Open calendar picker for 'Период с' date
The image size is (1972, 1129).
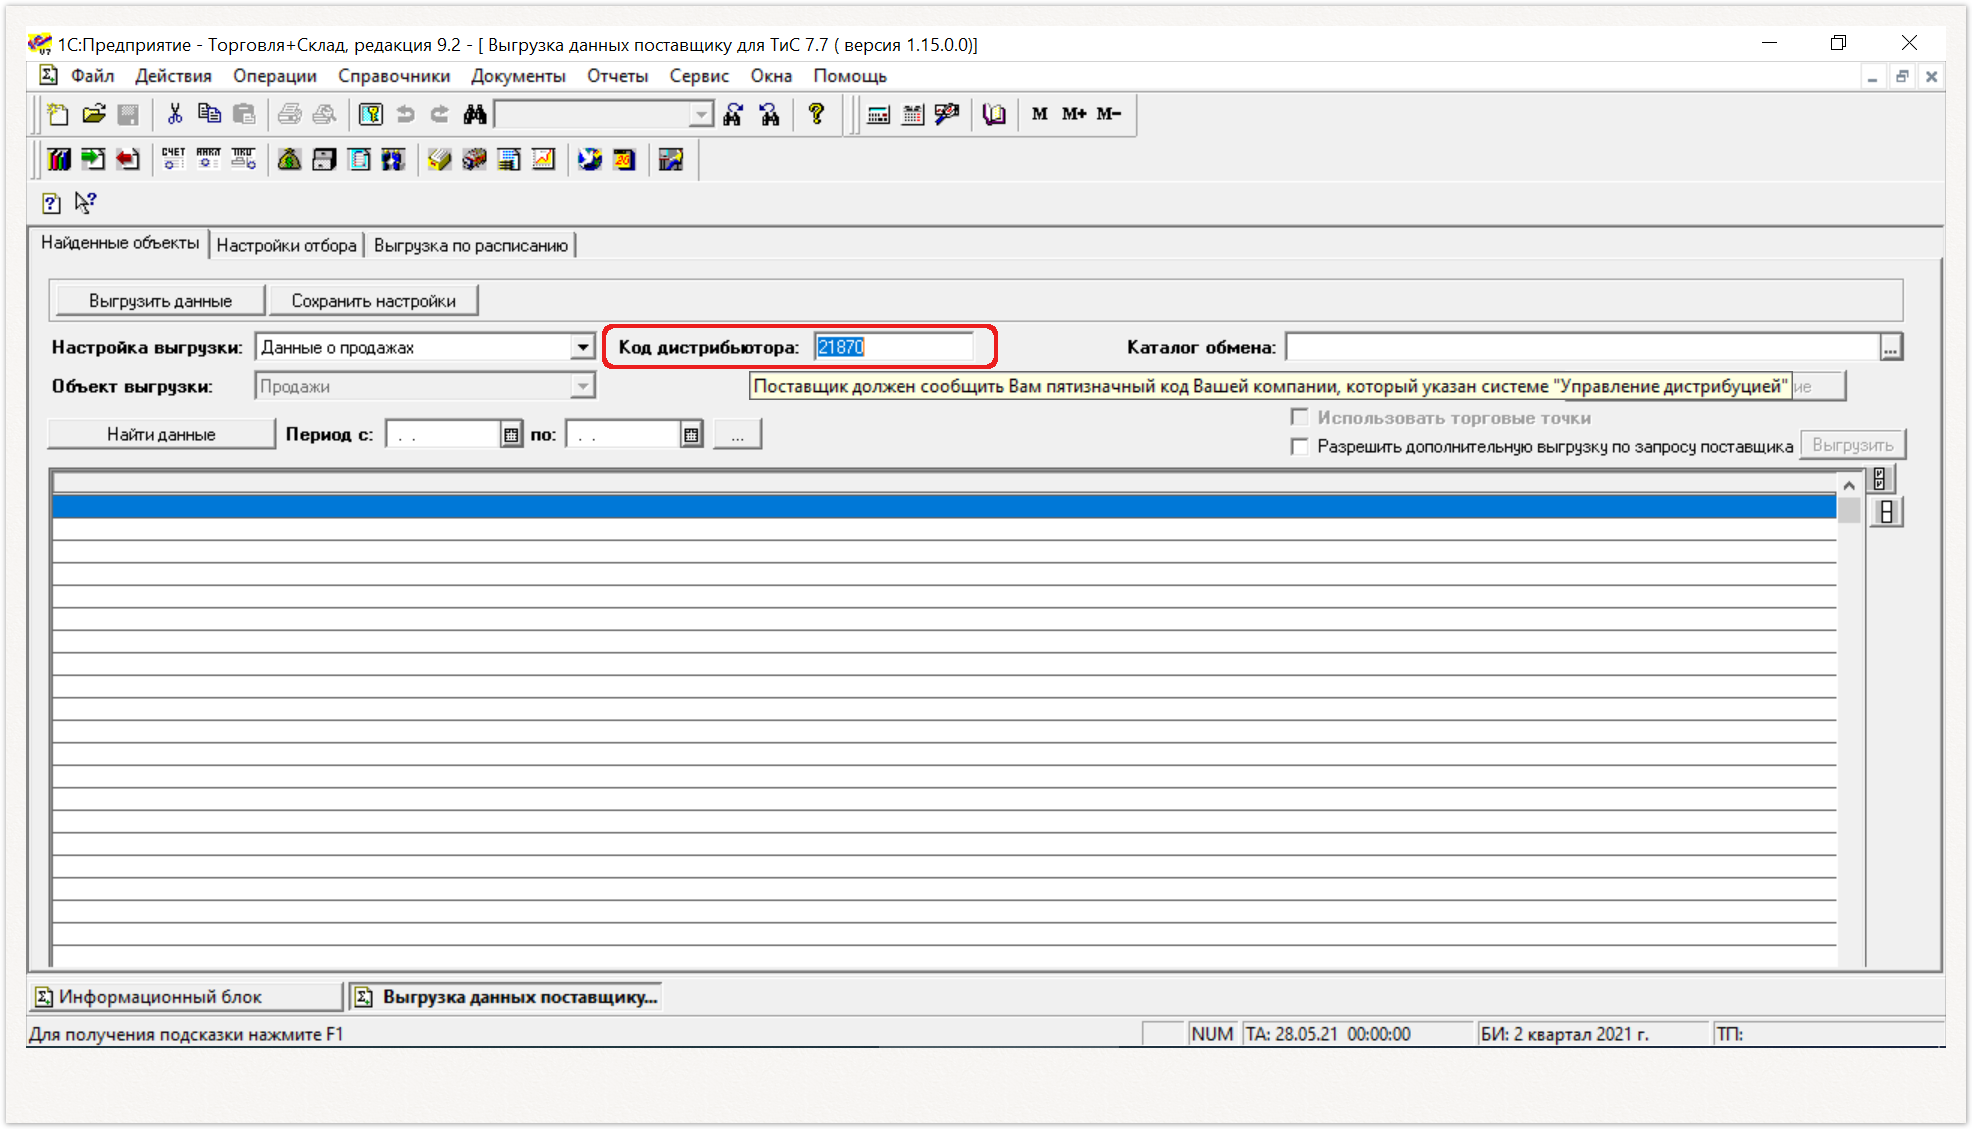tap(510, 434)
